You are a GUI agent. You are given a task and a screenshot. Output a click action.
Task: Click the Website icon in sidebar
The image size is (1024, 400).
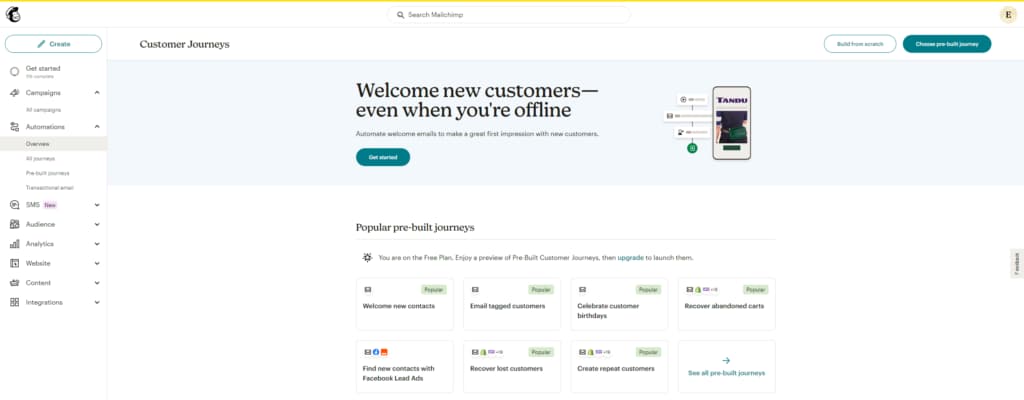point(14,263)
